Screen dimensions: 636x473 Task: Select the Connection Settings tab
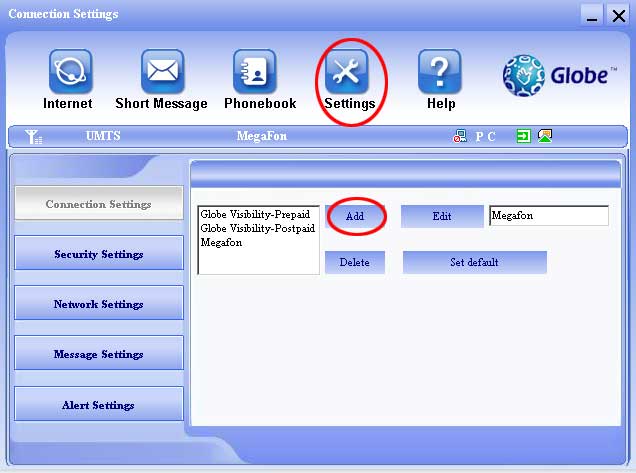pyautogui.click(x=99, y=204)
